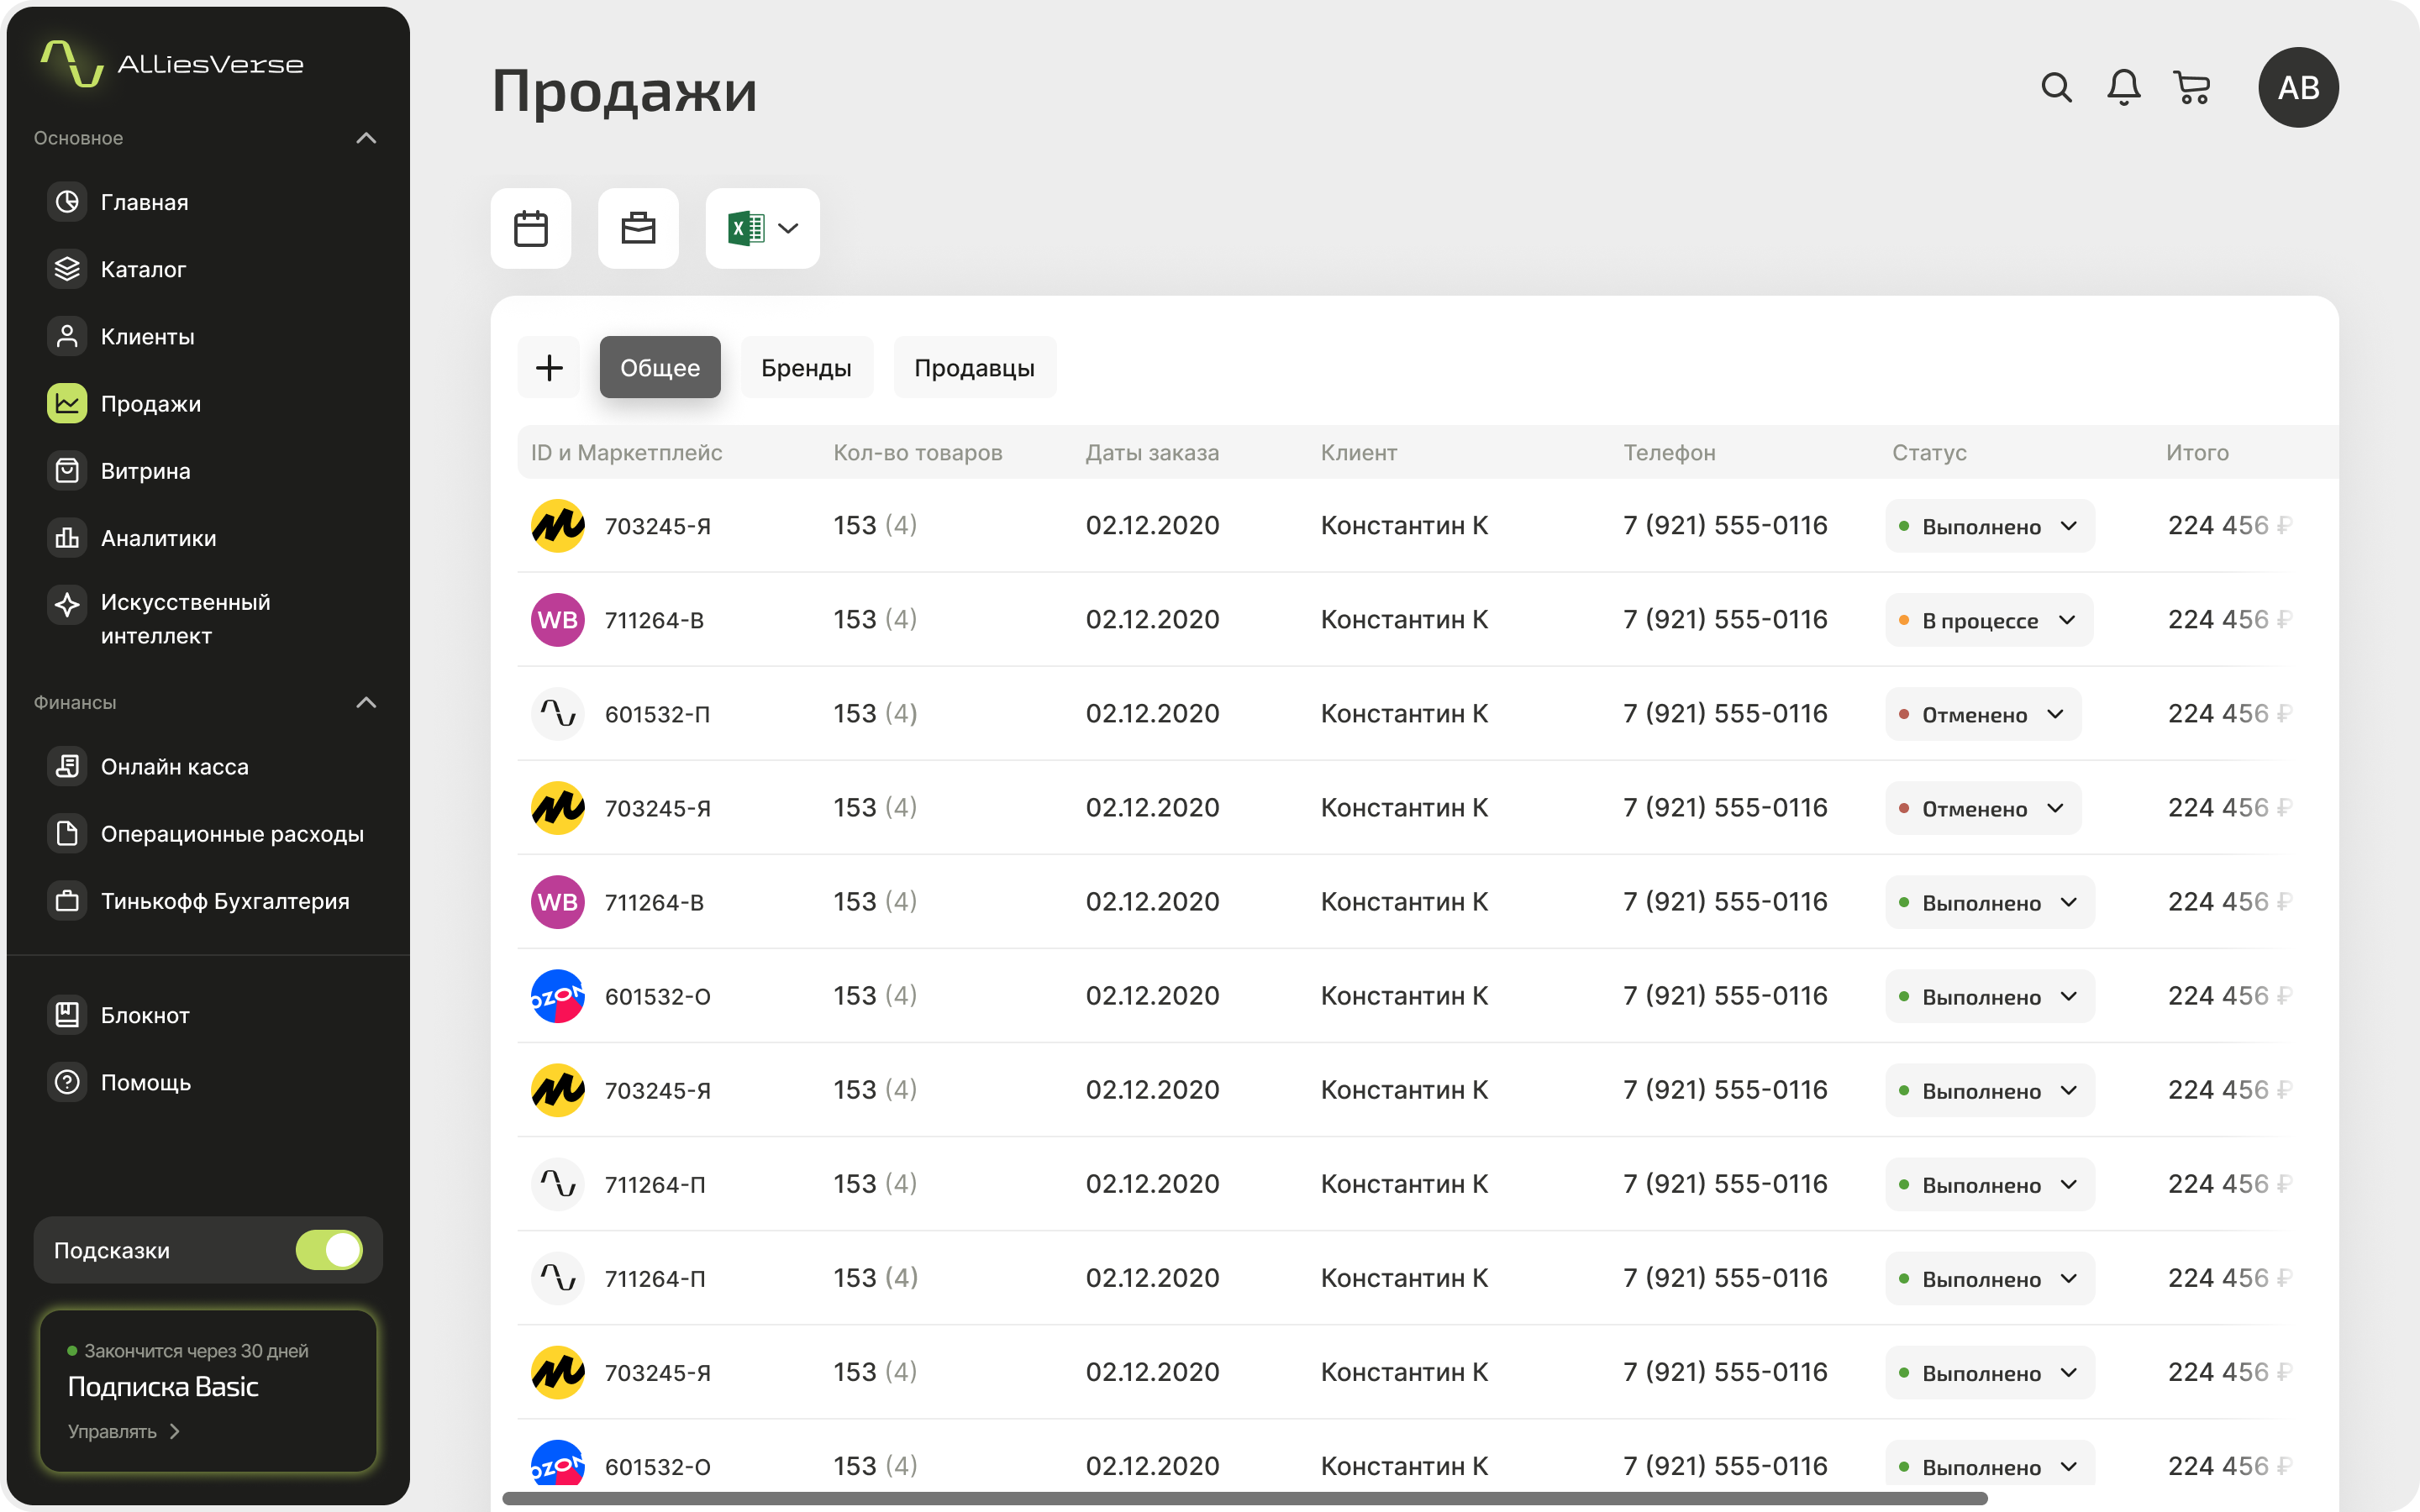The height and width of the screenshot is (1512, 2420).
Task: Click the Итого column header
Action: click(x=2197, y=452)
